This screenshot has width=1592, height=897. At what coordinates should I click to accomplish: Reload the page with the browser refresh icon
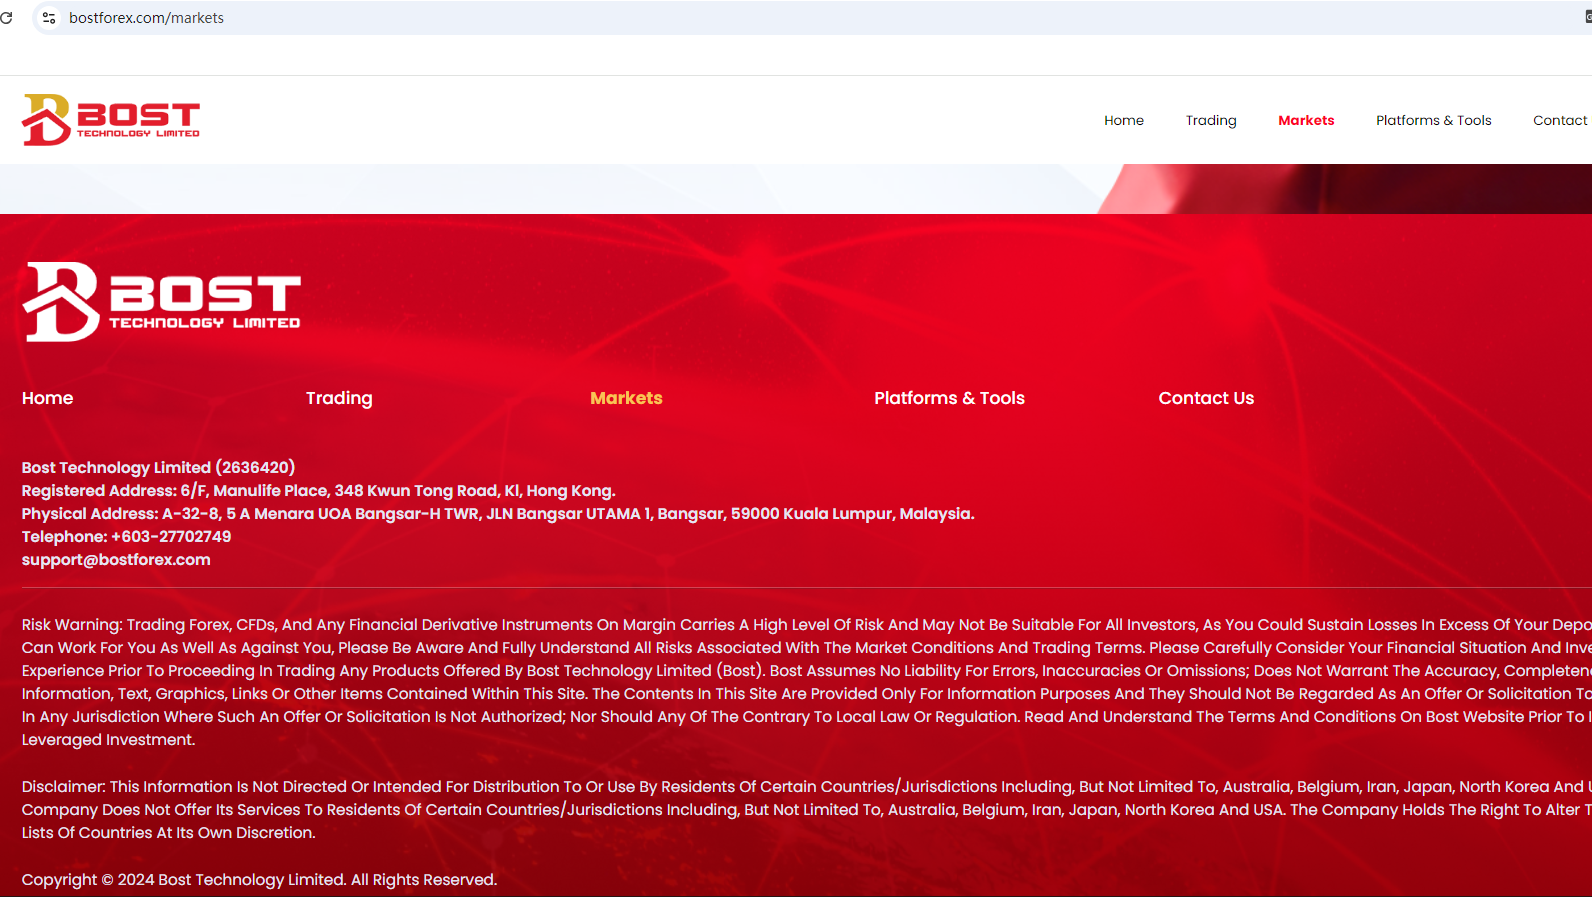6,18
